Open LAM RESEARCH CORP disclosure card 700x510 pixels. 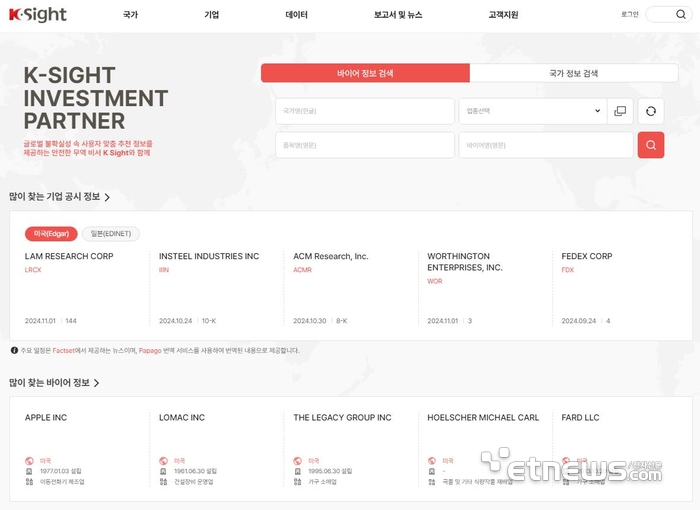[69, 257]
